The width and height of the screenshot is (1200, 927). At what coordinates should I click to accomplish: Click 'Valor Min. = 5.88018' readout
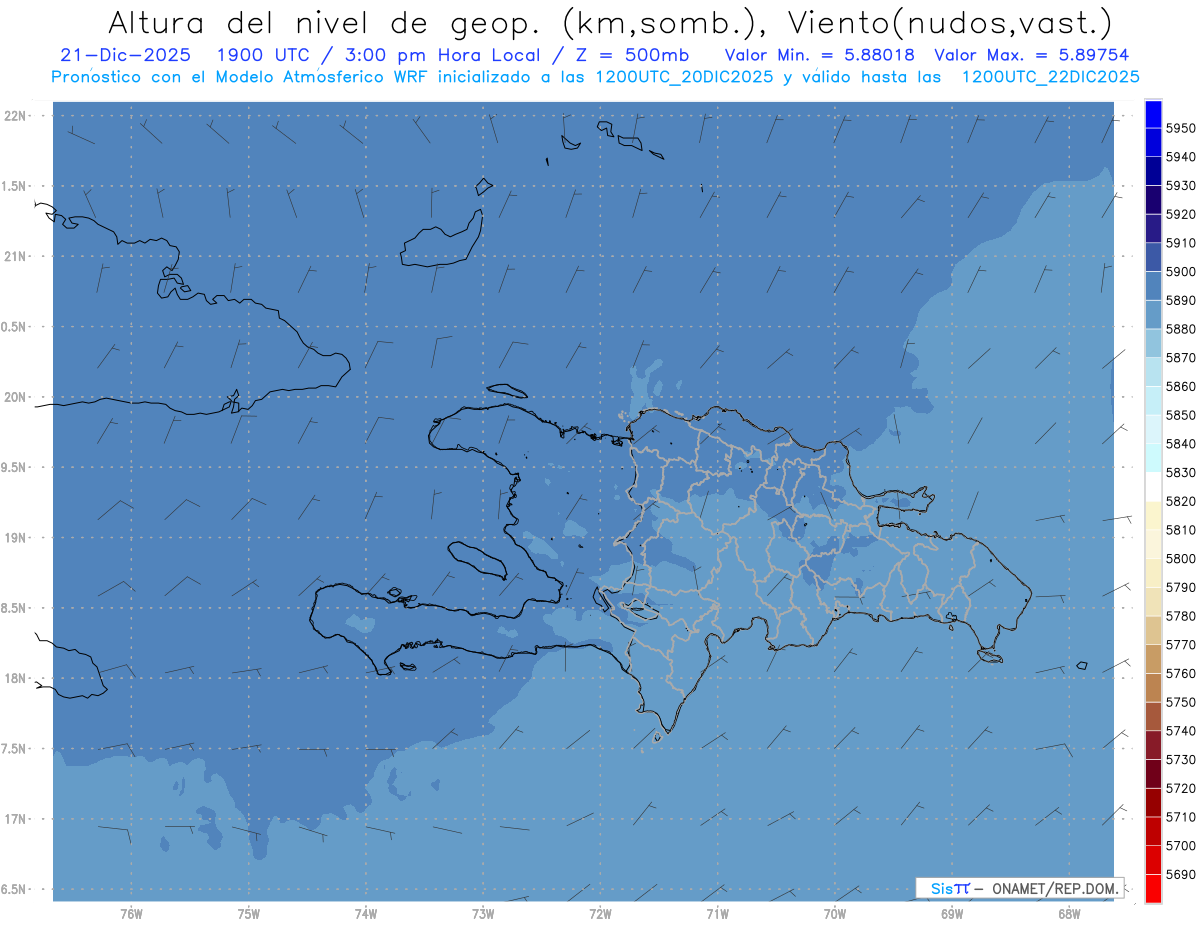pyautogui.click(x=820, y=55)
